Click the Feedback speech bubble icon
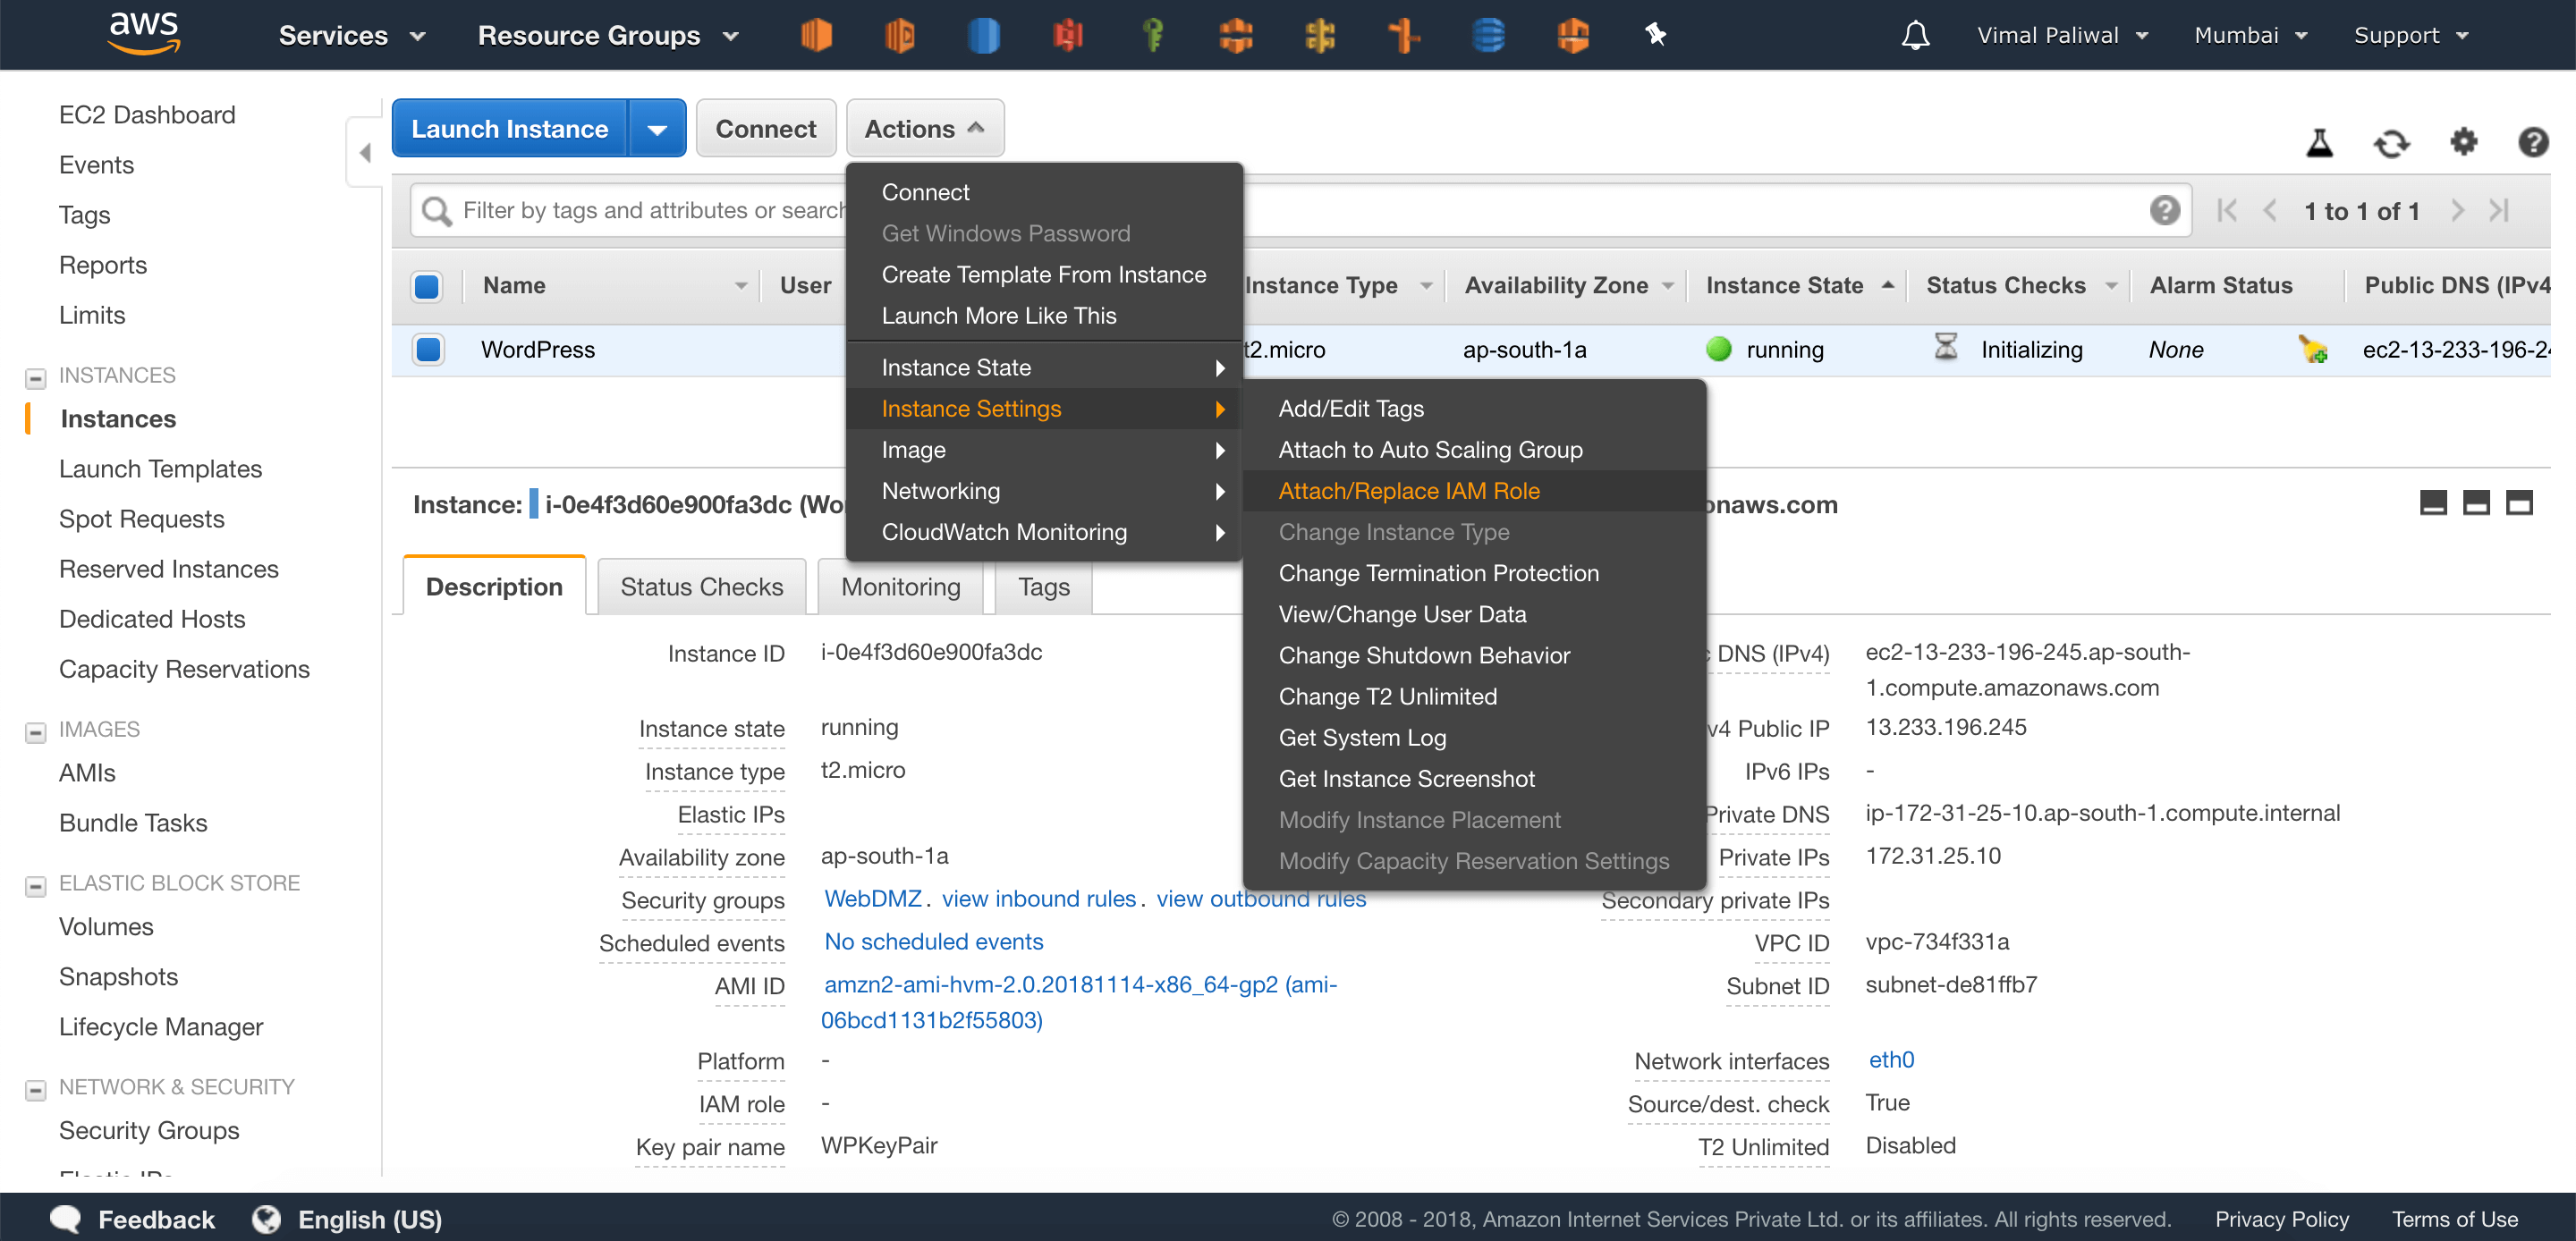 coord(66,1219)
